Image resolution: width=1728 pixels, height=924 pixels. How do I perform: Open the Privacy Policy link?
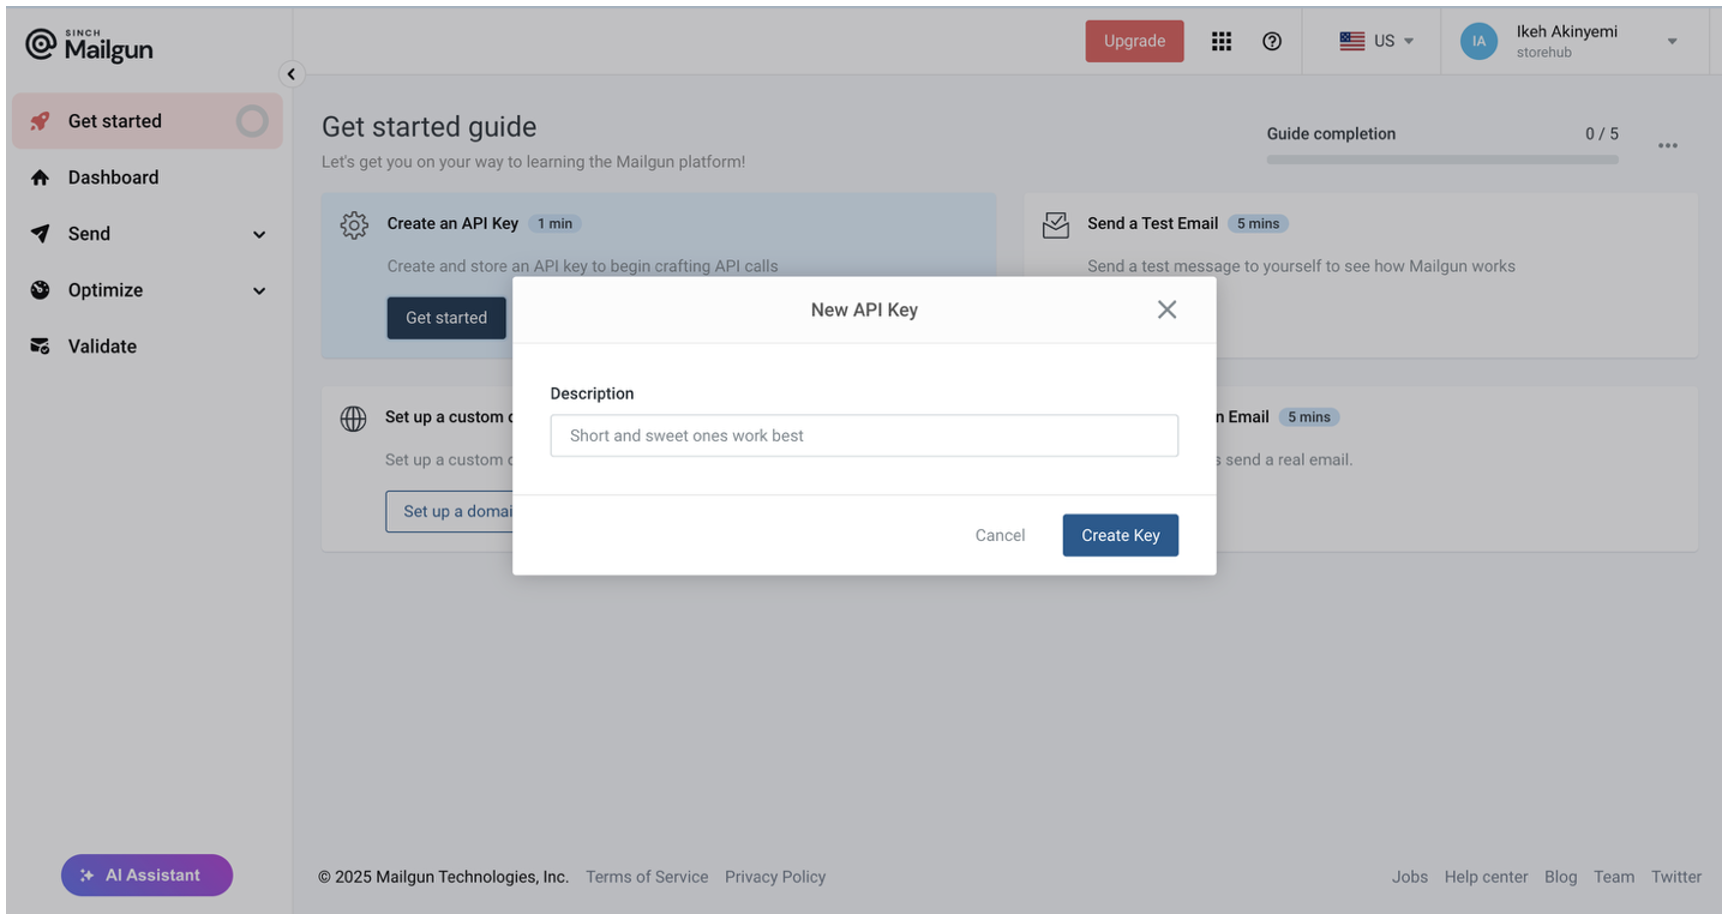(775, 877)
